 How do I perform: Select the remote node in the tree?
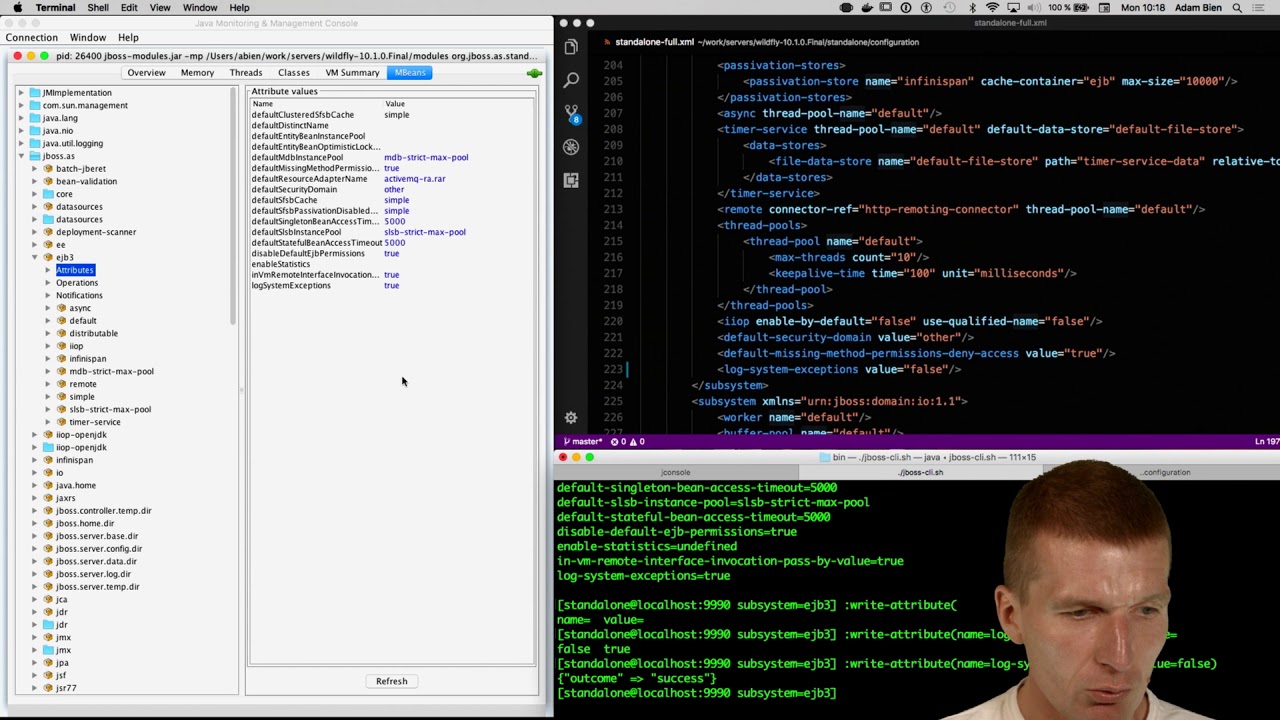[83, 384]
